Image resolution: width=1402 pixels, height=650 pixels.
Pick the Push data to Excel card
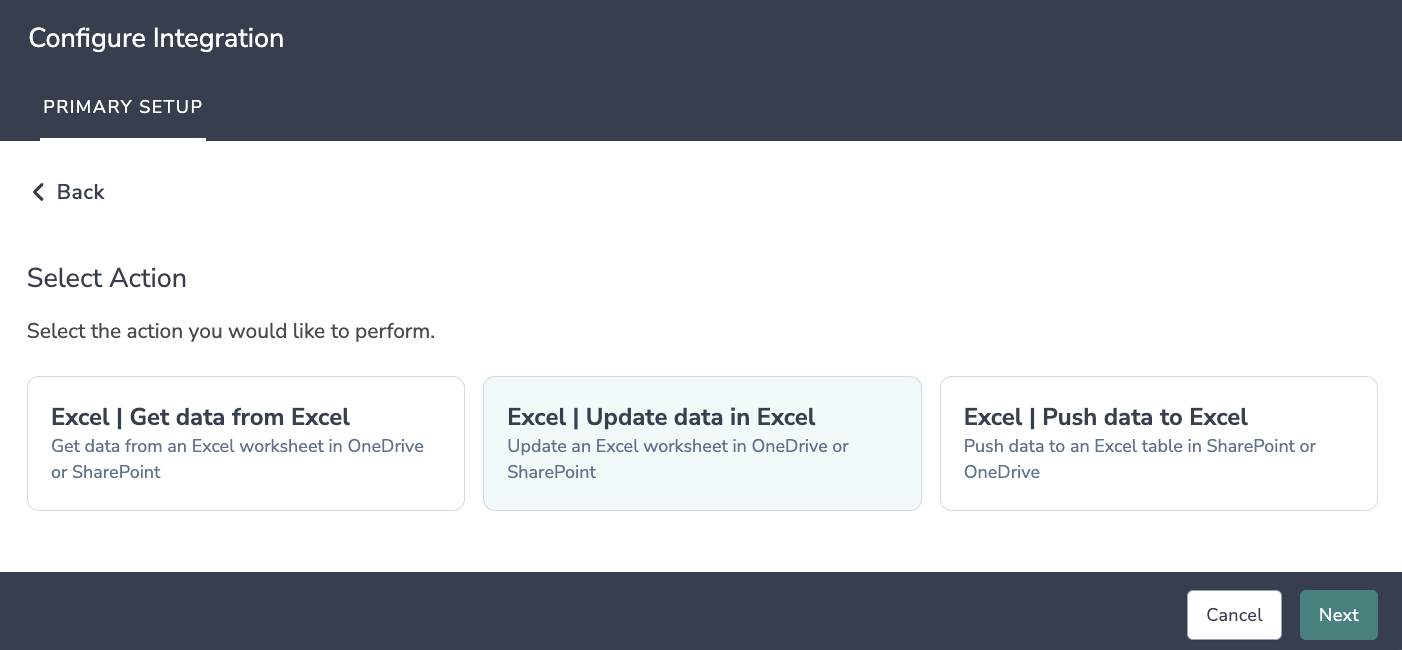click(x=1158, y=443)
